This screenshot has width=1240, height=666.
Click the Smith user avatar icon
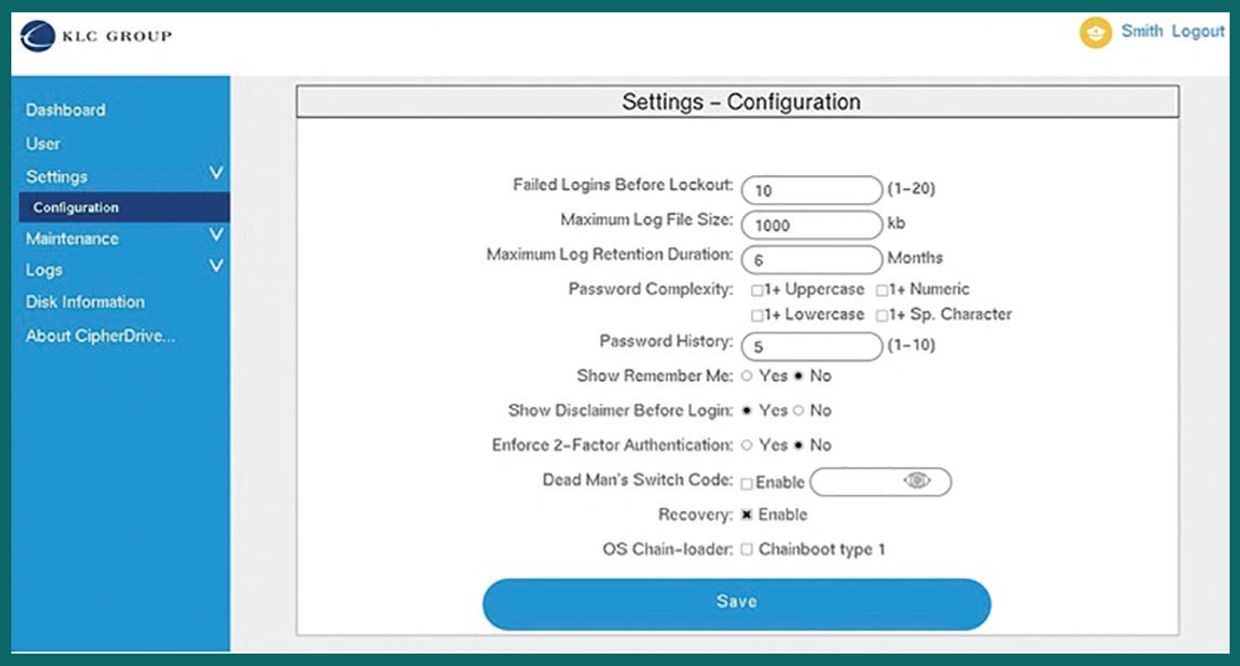(x=1095, y=32)
